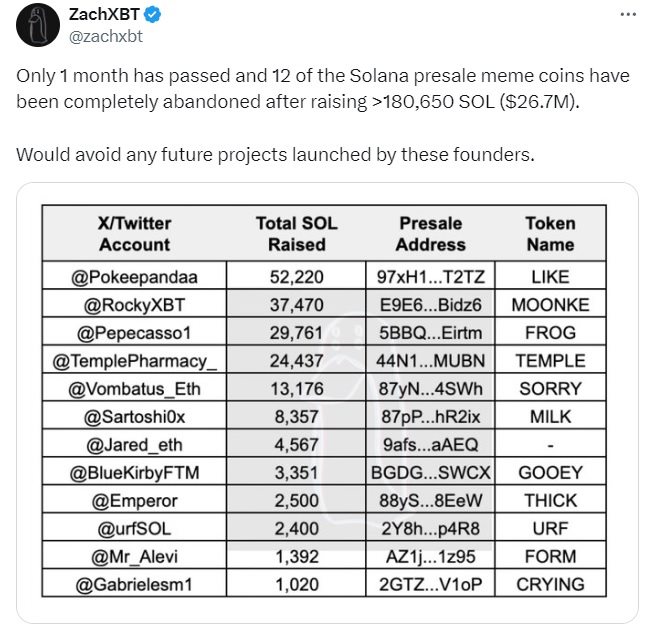Select the @RockyXBT row entry

[135, 305]
